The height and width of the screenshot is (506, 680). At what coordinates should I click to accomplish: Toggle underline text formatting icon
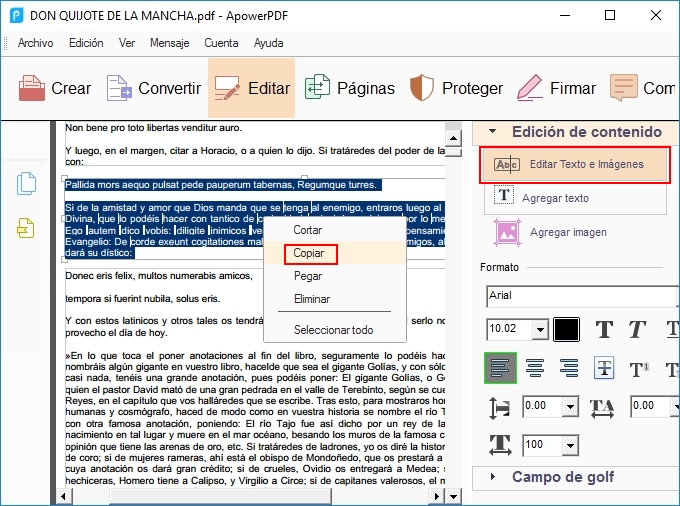673,330
